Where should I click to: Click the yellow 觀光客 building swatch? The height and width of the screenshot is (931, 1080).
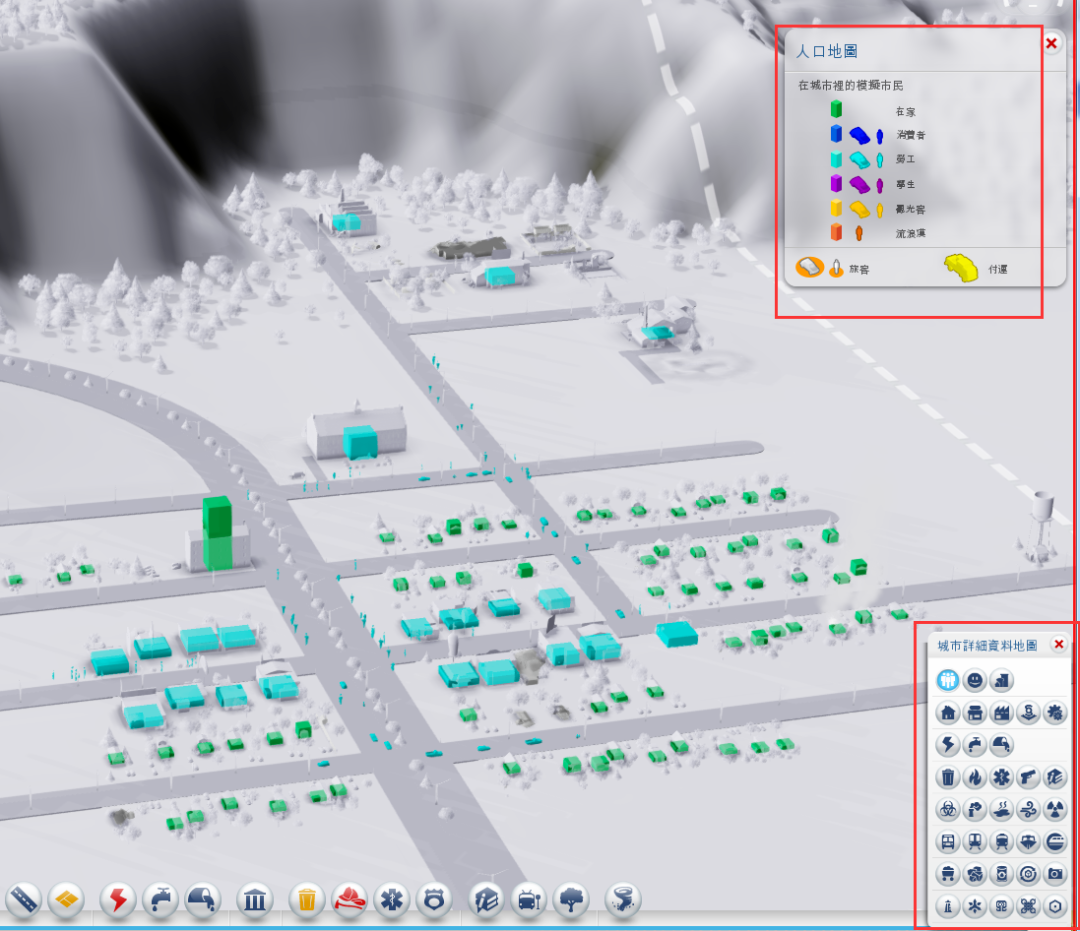[836, 207]
